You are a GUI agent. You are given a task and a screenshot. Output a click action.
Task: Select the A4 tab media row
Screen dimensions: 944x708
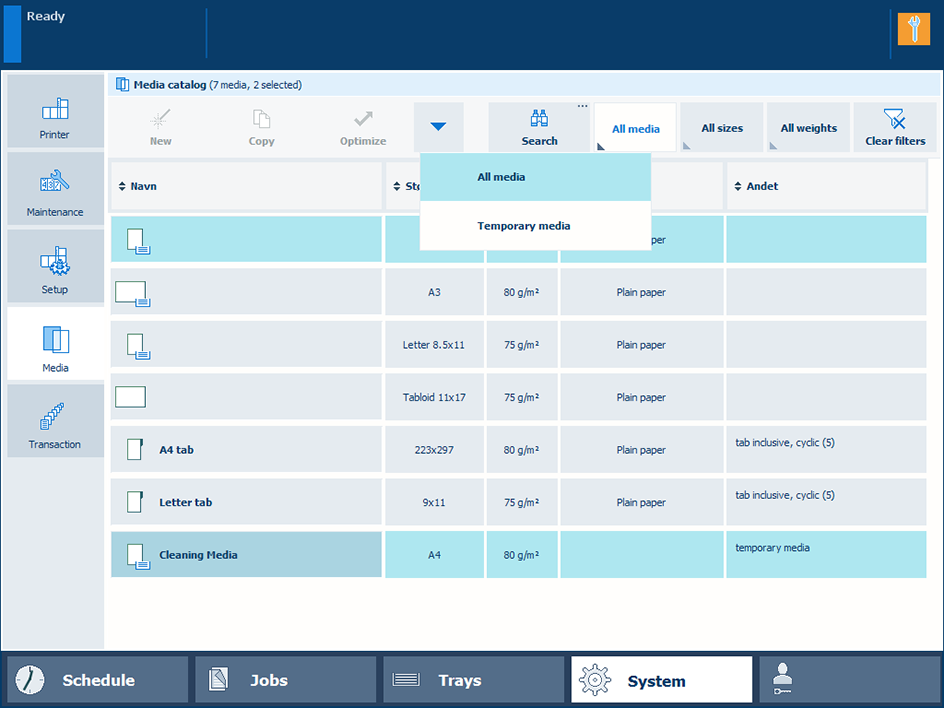click(245, 450)
